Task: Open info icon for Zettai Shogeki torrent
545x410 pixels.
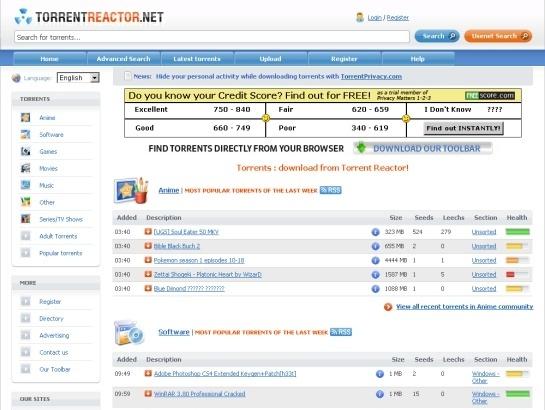Action: [375, 274]
